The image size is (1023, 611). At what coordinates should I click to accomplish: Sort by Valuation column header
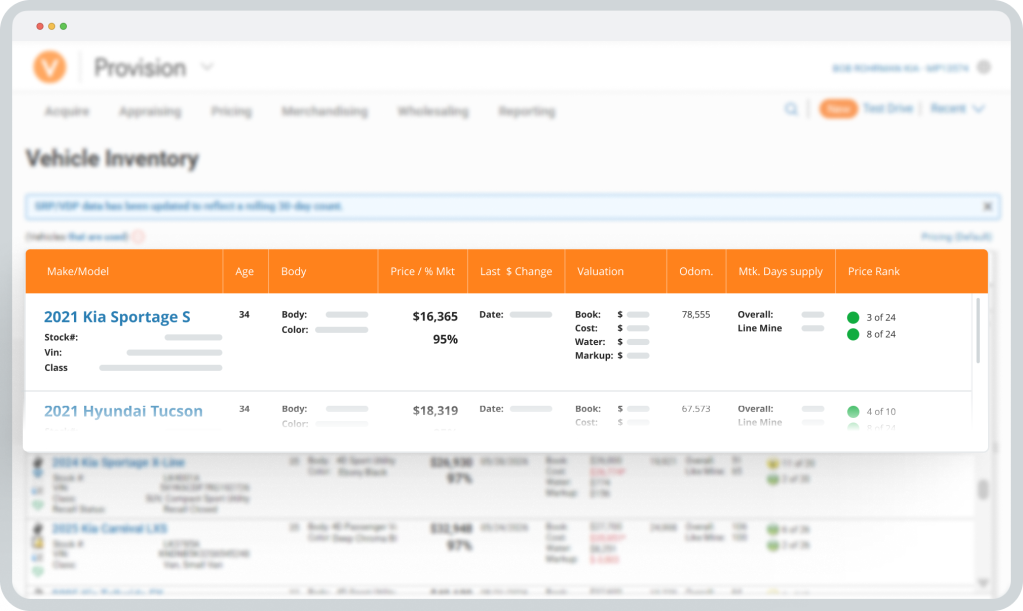600,271
